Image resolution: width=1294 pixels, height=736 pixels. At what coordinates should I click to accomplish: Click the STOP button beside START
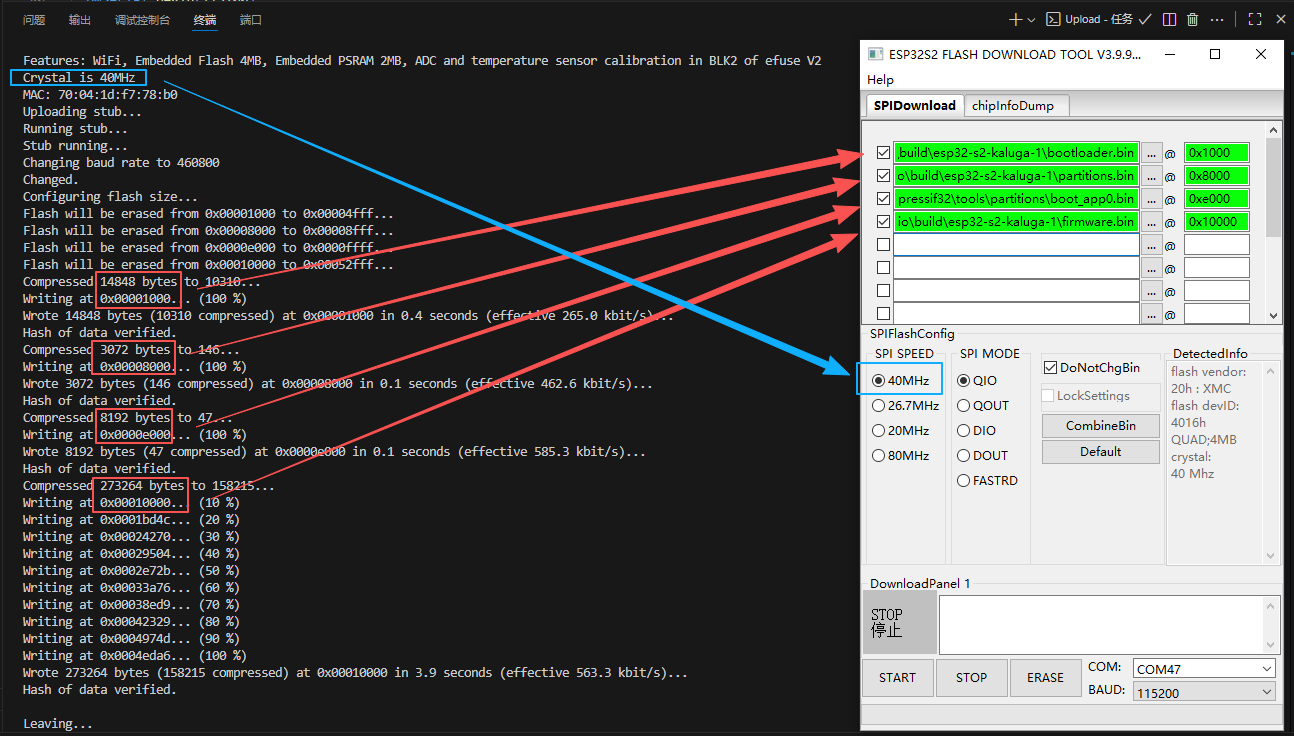point(971,678)
